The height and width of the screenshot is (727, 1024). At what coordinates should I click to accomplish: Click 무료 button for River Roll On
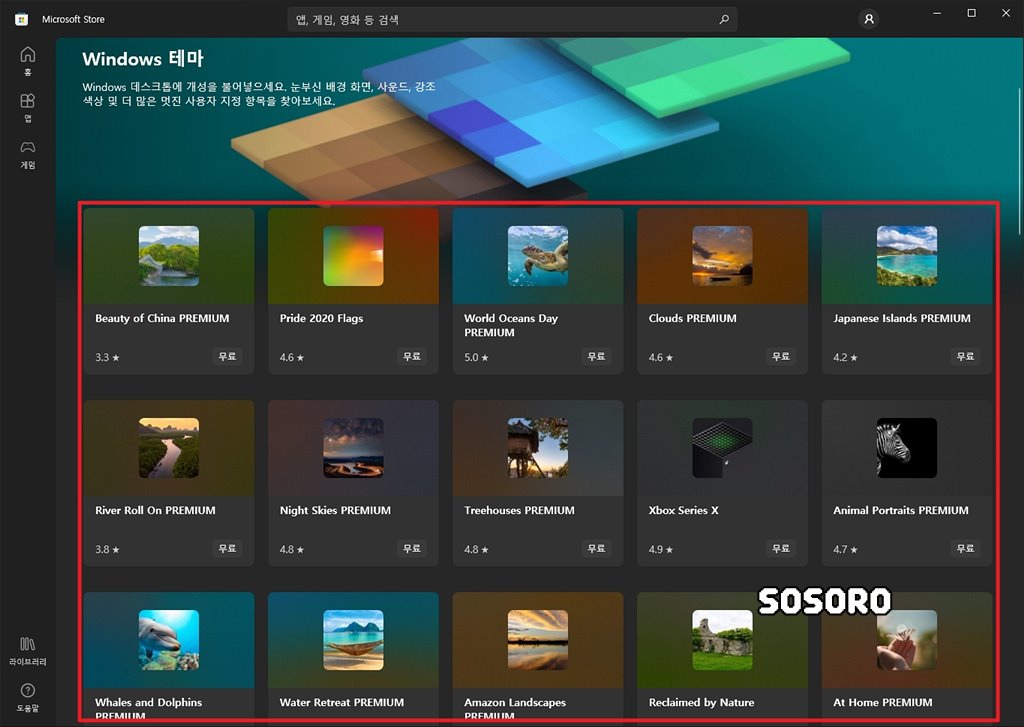(227, 549)
